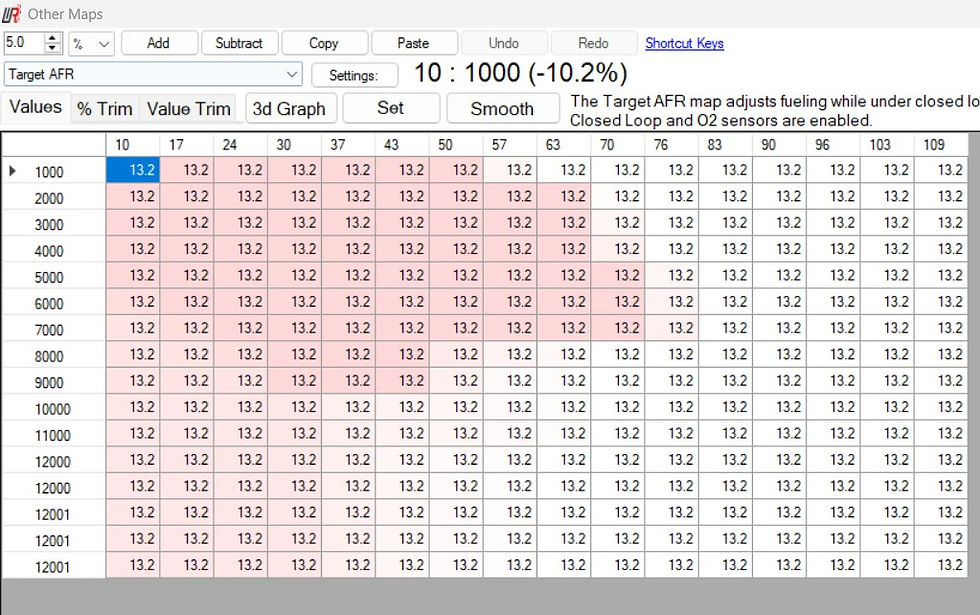Open the 3d Graph view

click(x=289, y=109)
